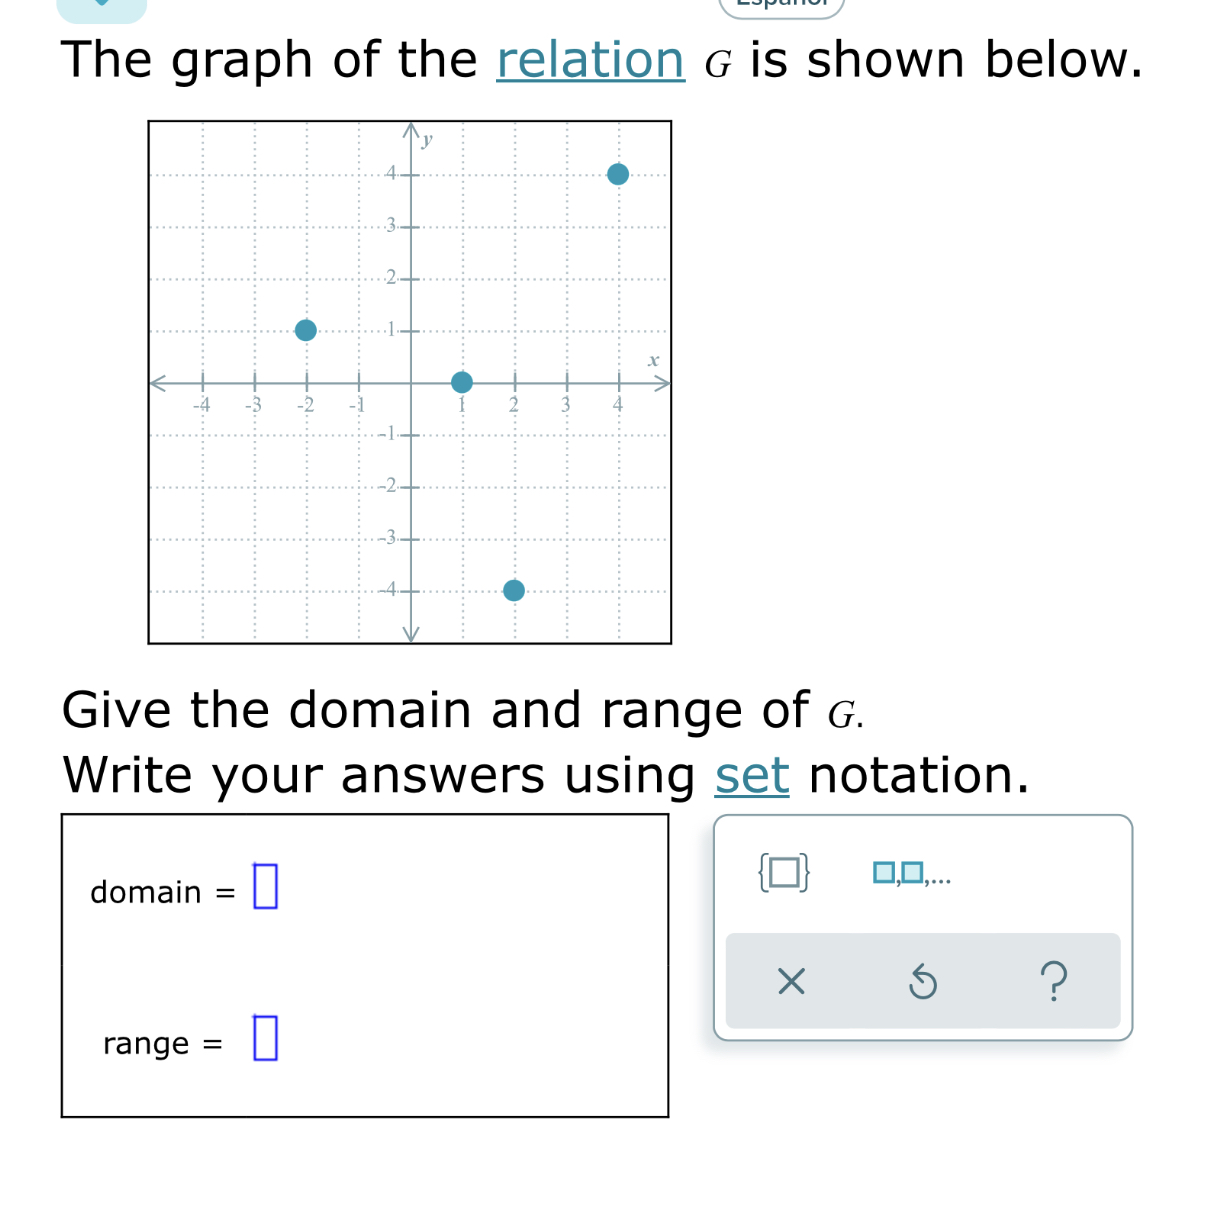Select the point at (2, -4) on the graph

[x=514, y=590]
